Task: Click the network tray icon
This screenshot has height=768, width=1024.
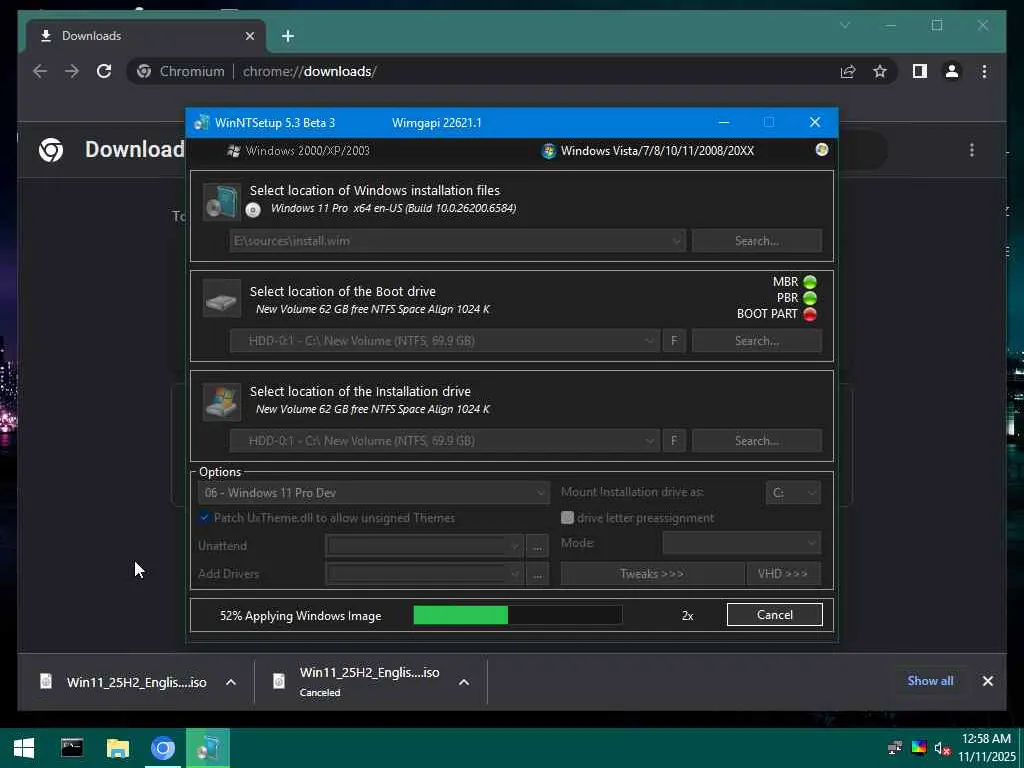Action: 895,748
